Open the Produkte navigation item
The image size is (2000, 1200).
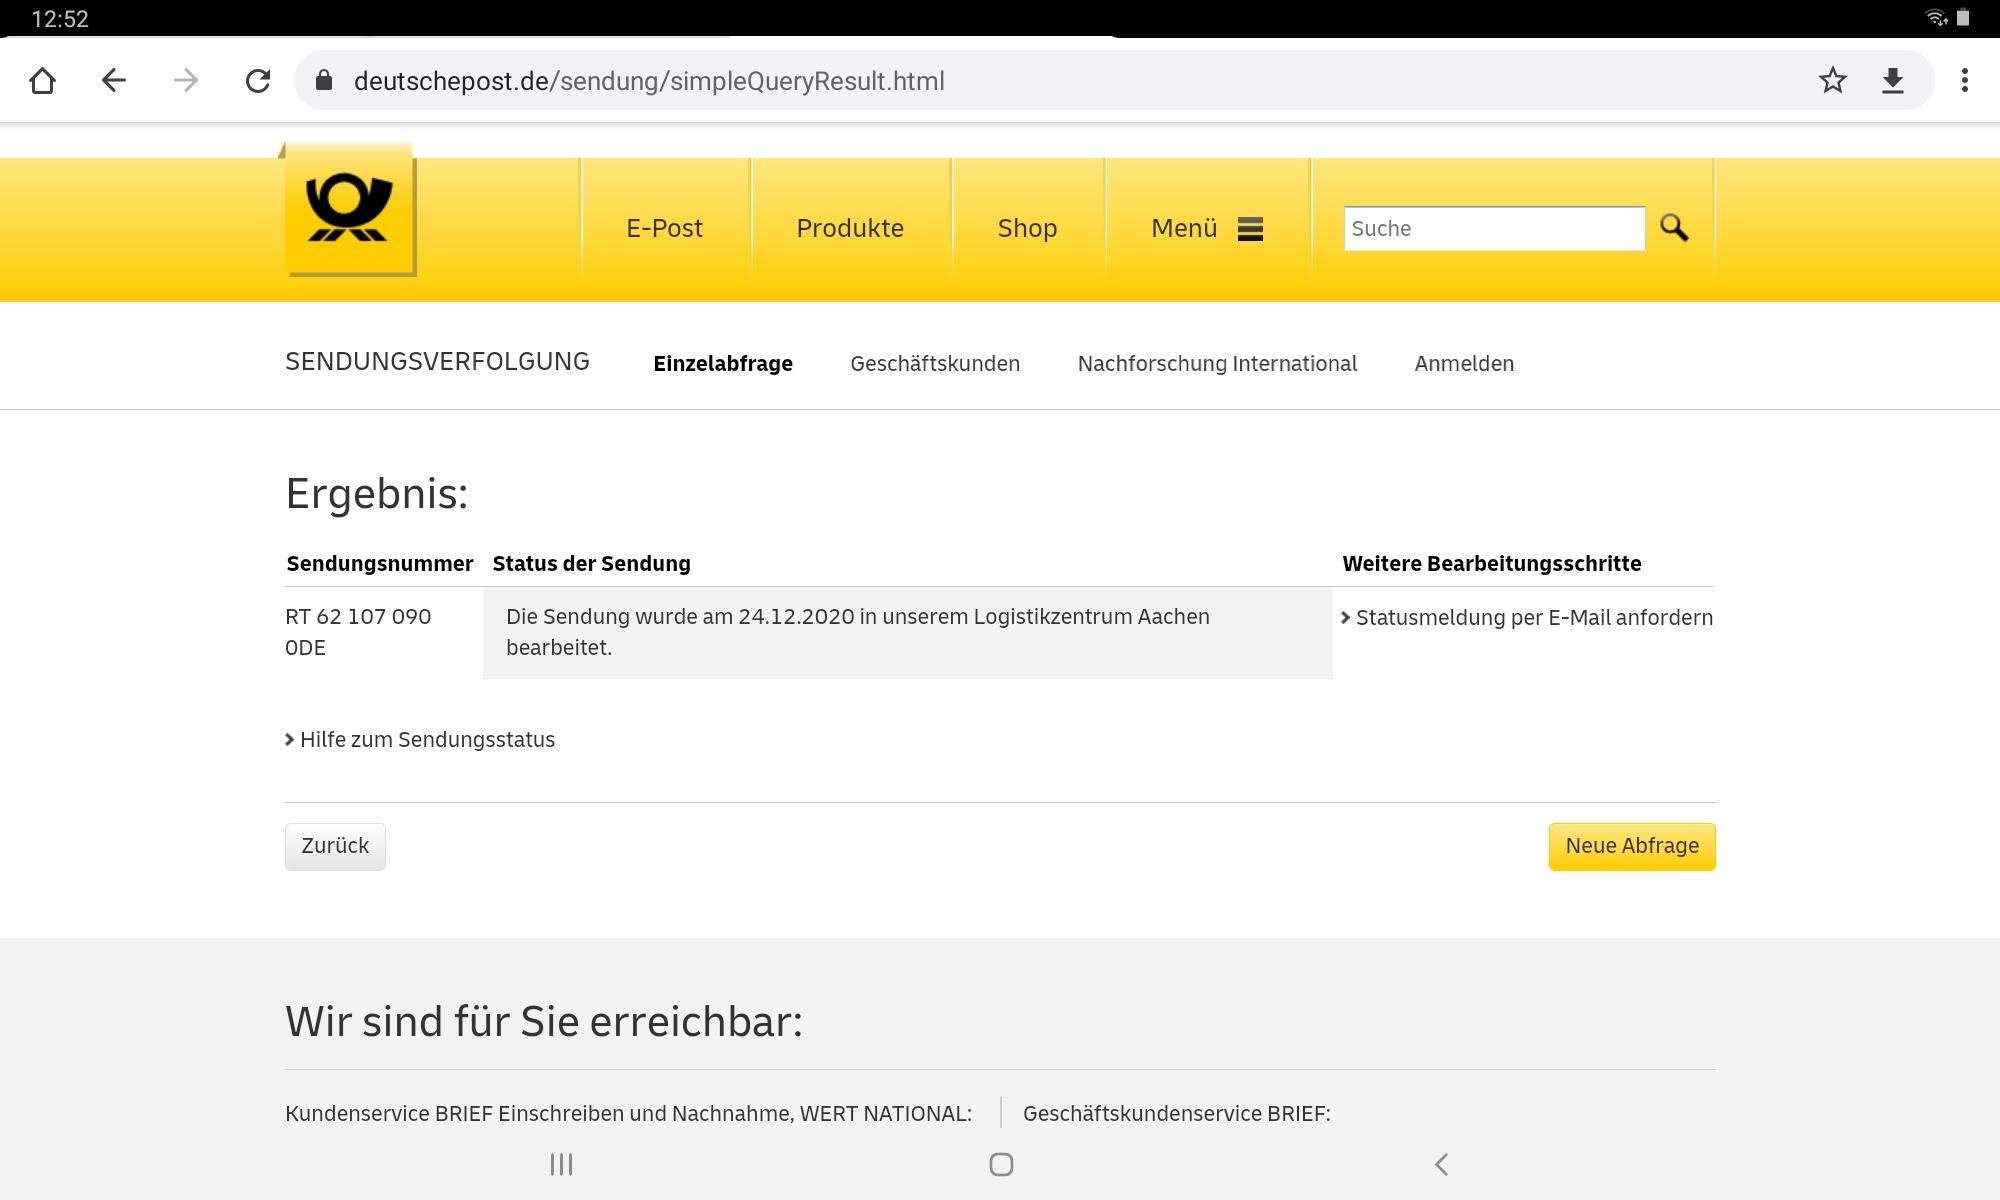coord(850,229)
